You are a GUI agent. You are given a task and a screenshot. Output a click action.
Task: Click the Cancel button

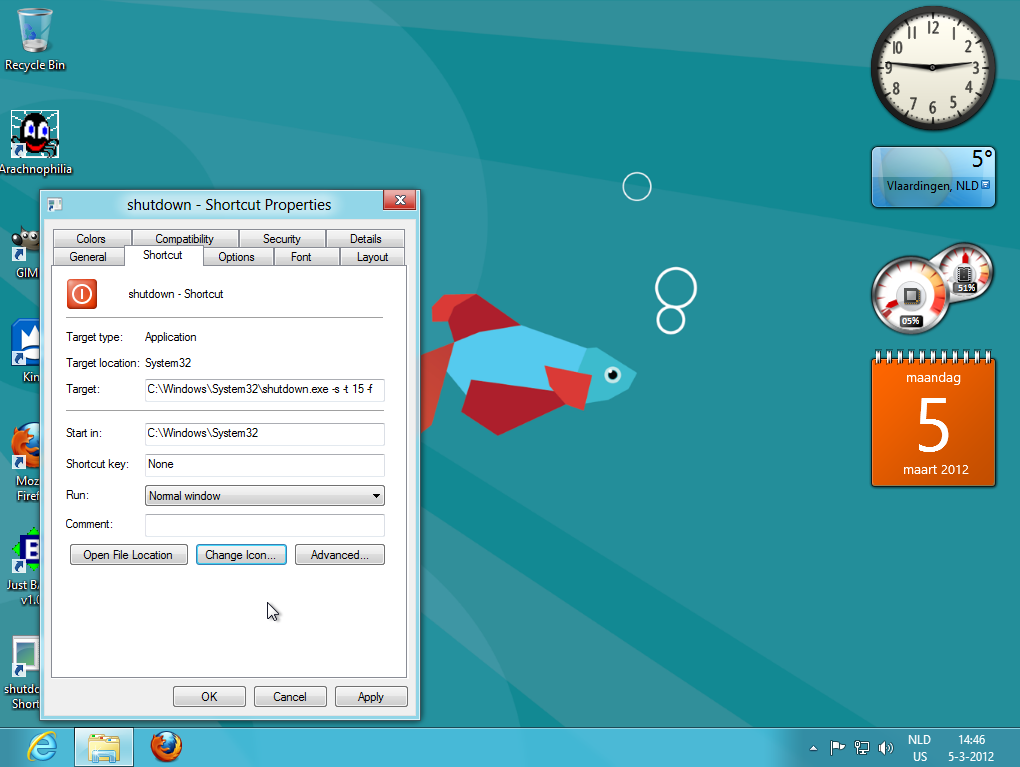[290, 697]
